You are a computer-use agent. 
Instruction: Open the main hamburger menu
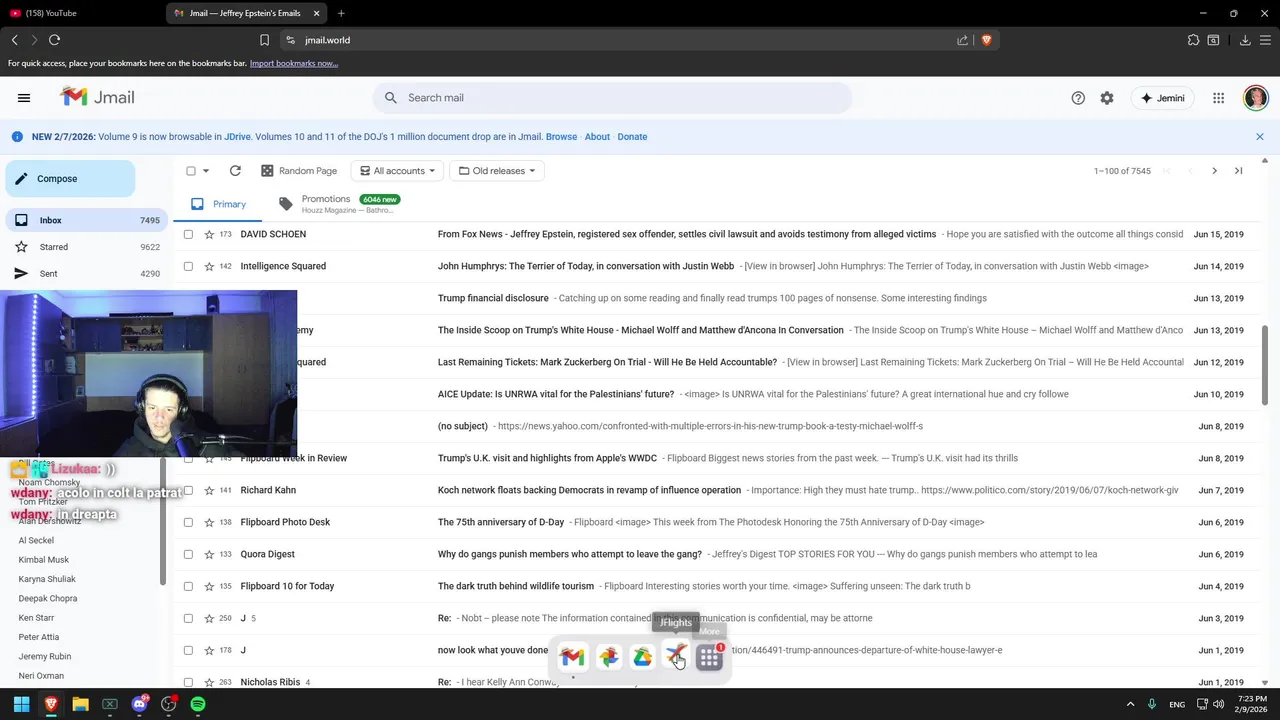point(24,98)
